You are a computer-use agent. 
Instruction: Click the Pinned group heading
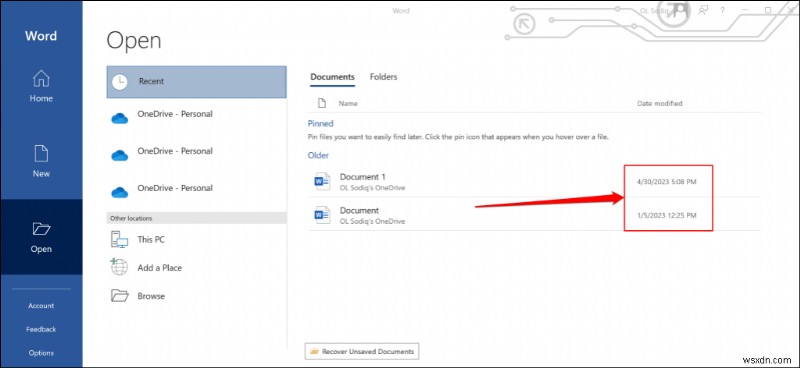click(x=320, y=124)
